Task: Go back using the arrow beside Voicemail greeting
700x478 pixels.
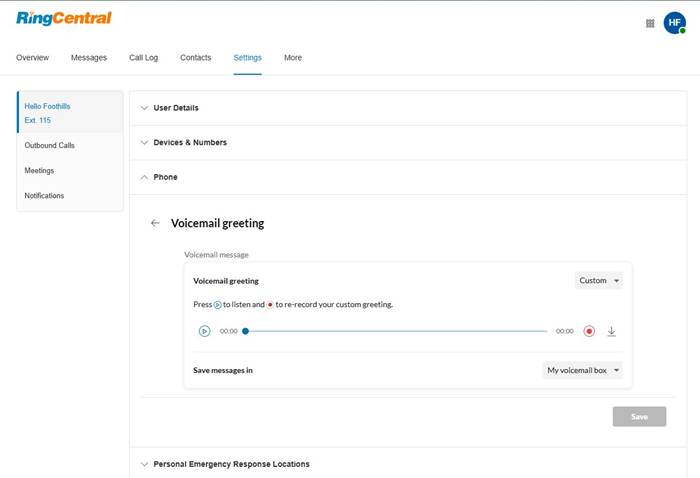Action: 155,223
